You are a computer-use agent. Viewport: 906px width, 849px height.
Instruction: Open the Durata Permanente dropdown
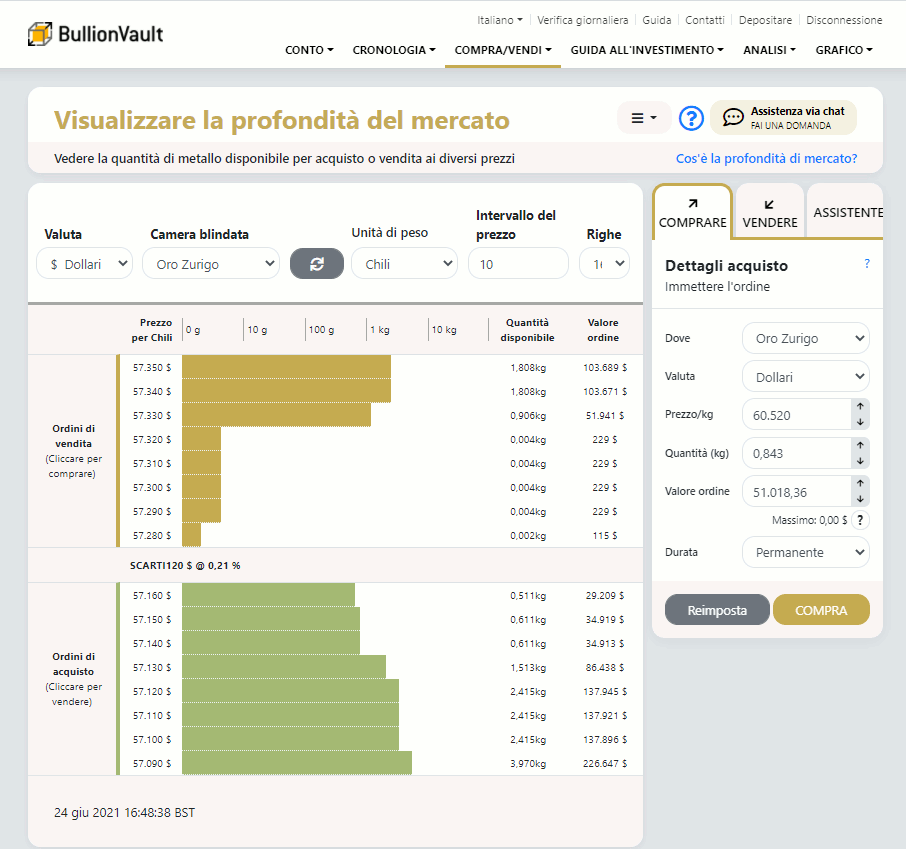coord(805,552)
